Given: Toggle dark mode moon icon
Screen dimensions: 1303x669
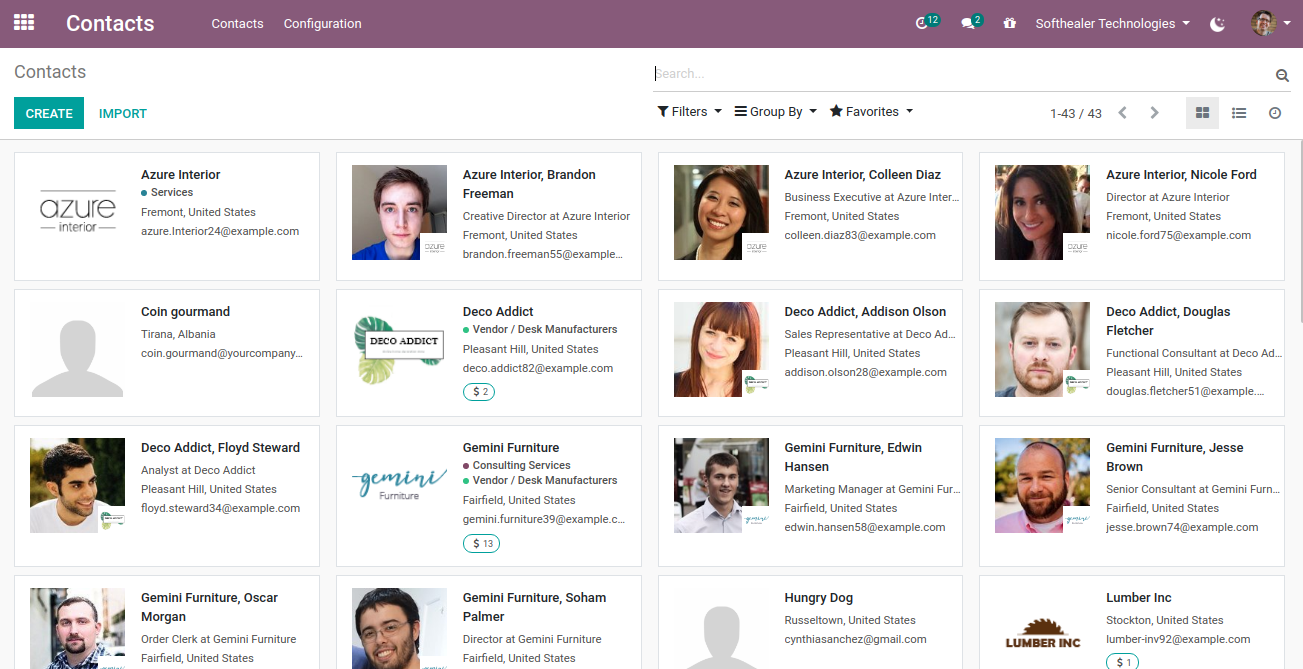Looking at the screenshot, I should click(x=1217, y=24).
